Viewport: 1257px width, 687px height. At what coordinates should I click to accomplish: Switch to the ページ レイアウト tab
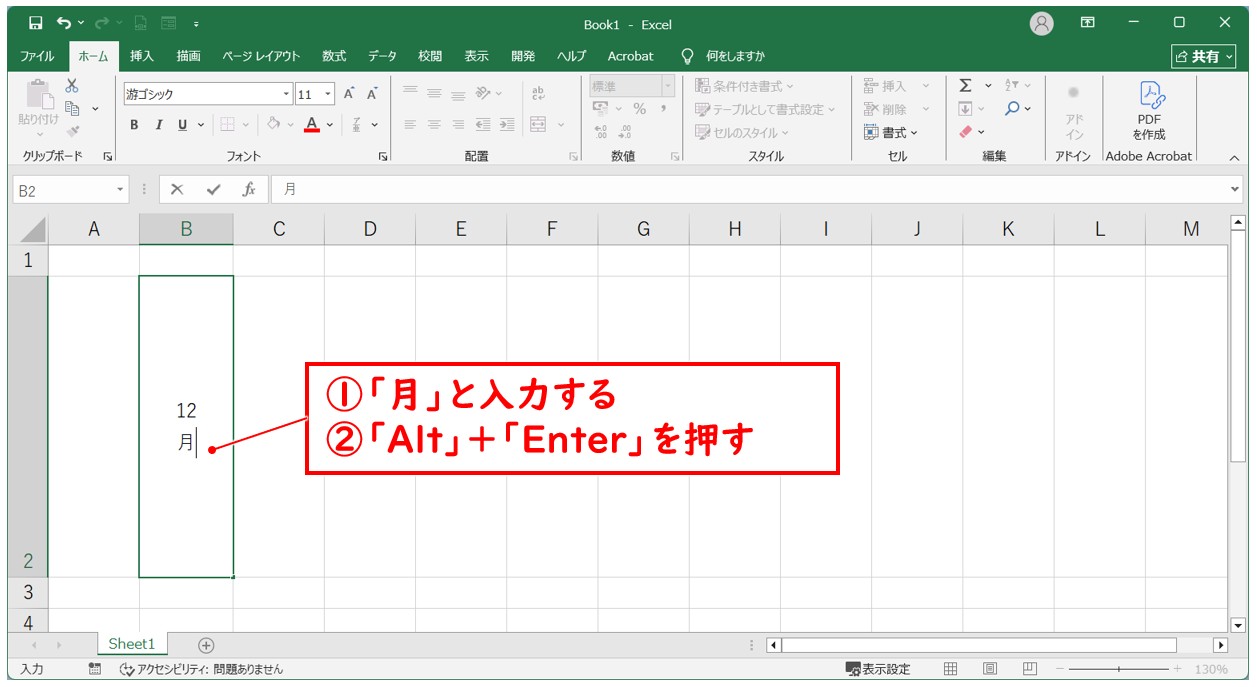(261, 56)
